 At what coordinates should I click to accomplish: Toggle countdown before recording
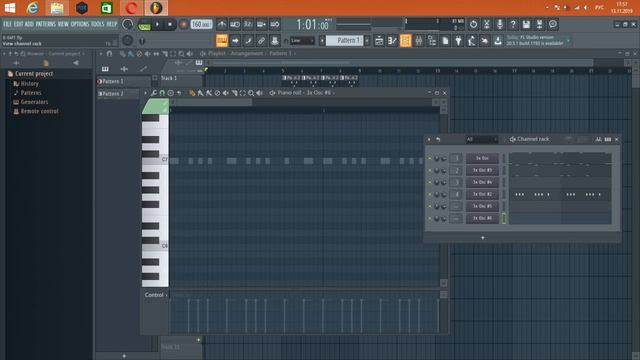pyautogui.click(x=248, y=24)
